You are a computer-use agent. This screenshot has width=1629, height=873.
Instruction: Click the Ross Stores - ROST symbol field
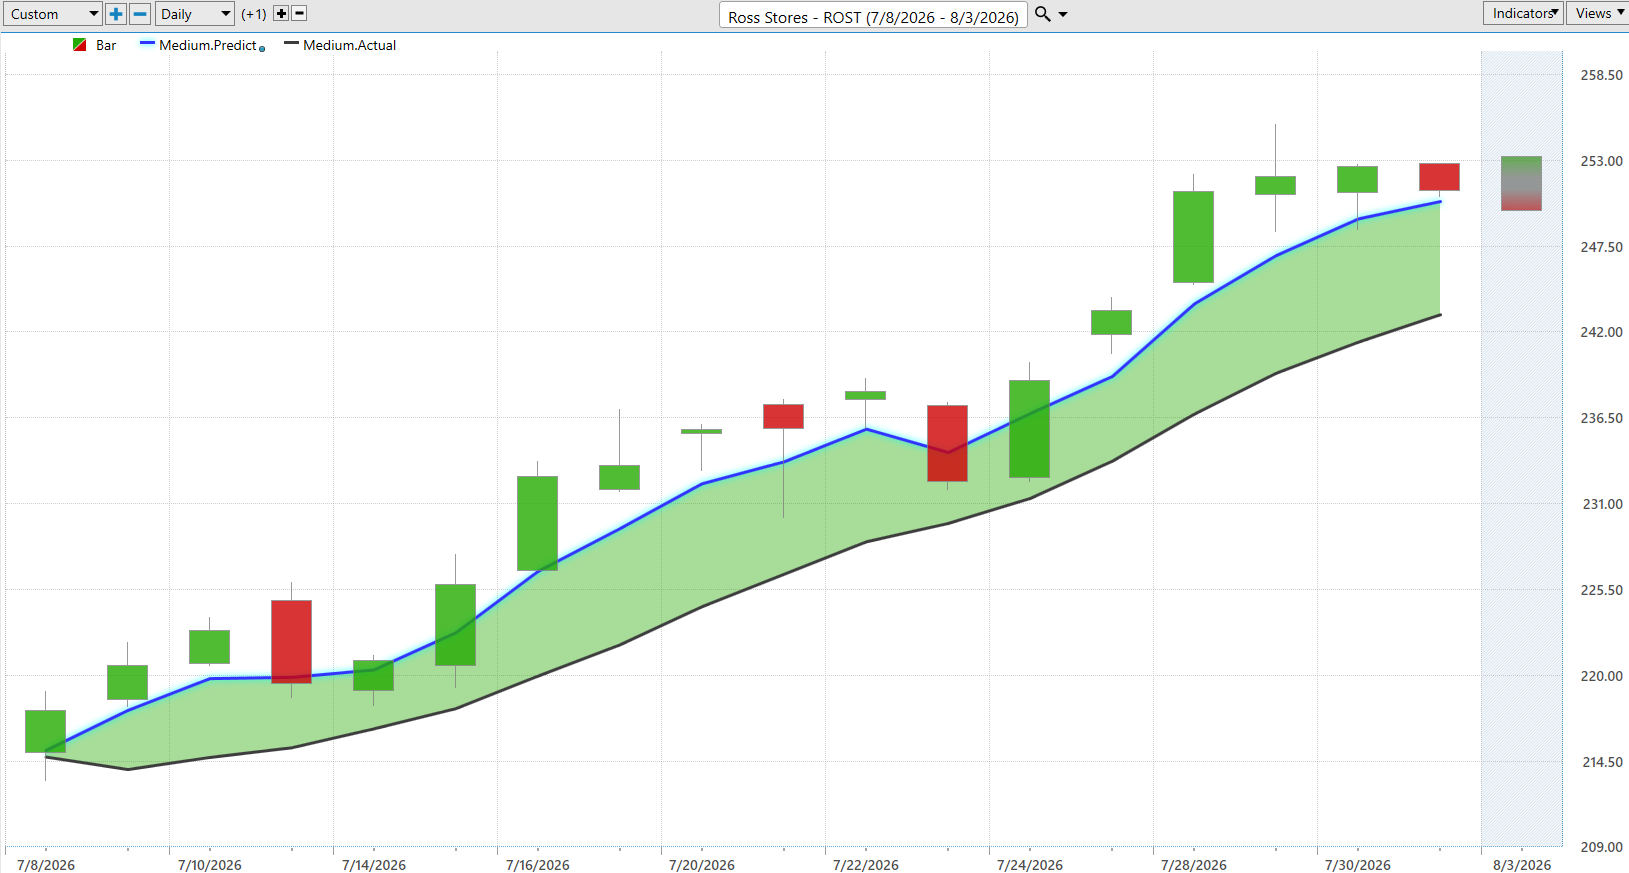click(873, 16)
